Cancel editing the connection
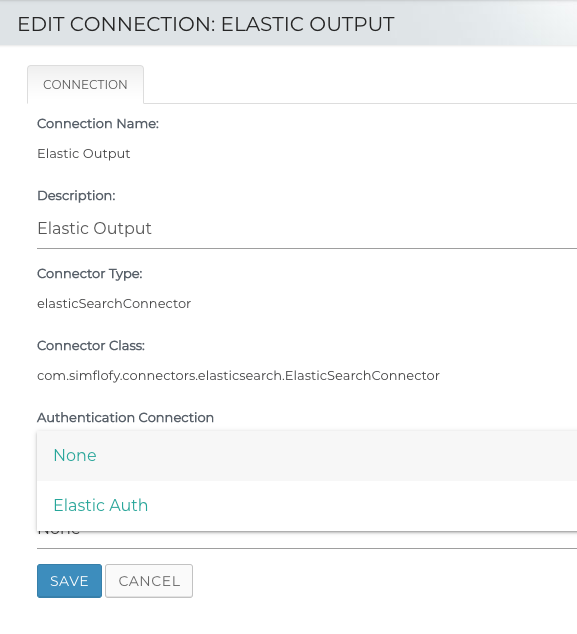Image resolution: width=577 pixels, height=634 pixels. (149, 581)
